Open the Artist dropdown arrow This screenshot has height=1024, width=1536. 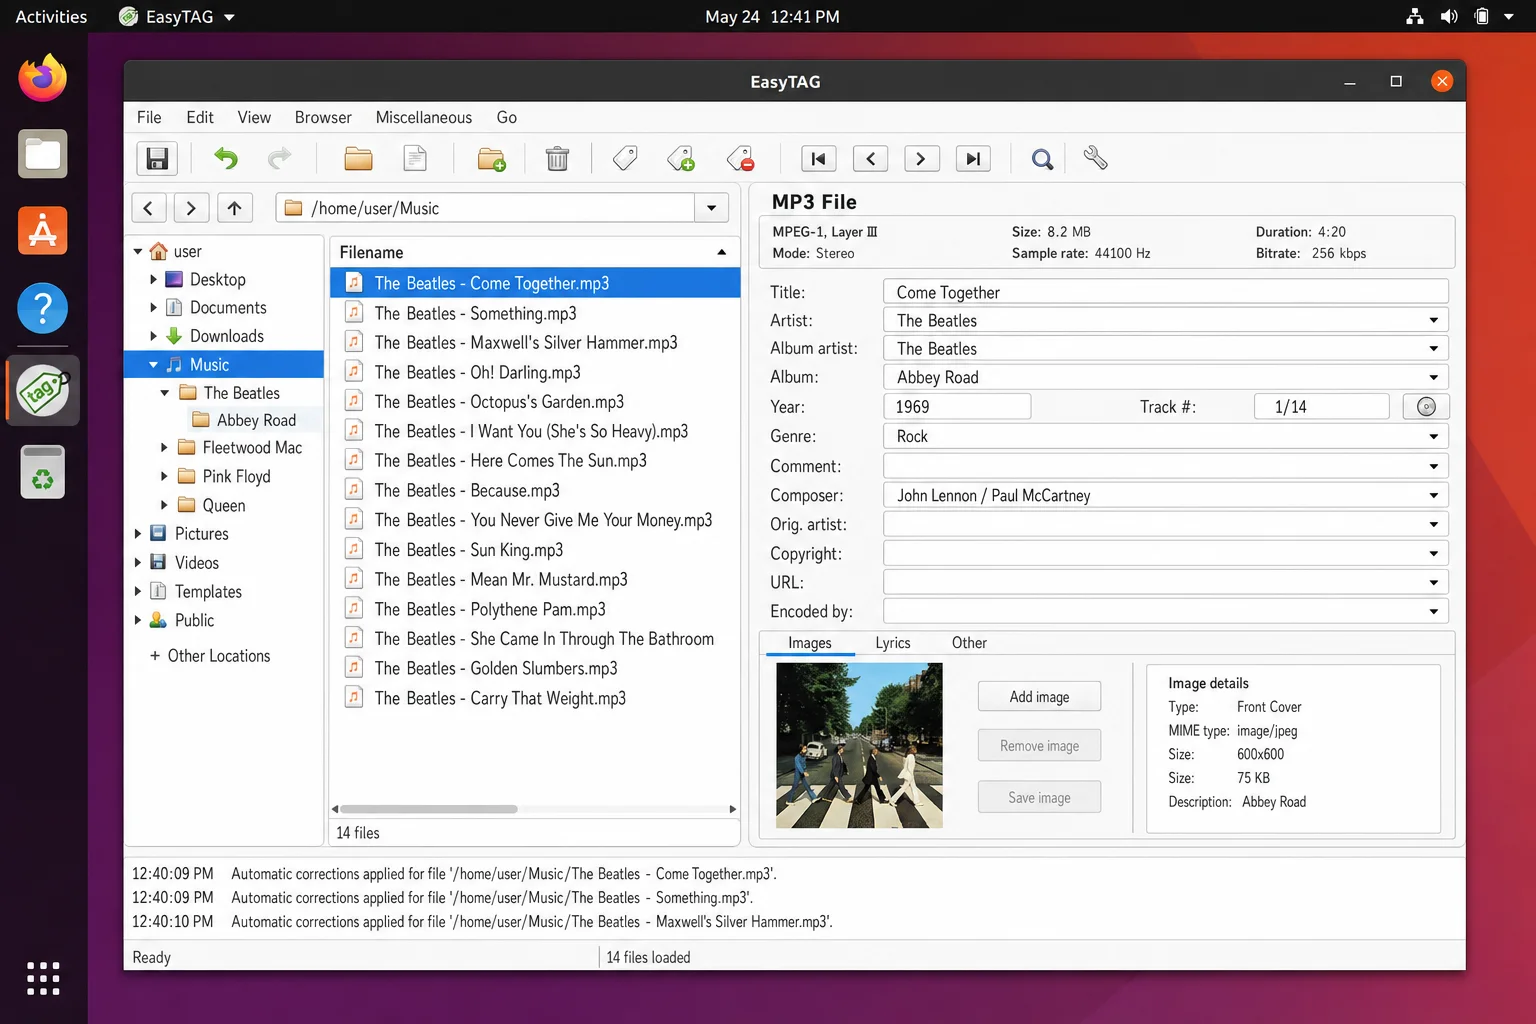[1433, 320]
